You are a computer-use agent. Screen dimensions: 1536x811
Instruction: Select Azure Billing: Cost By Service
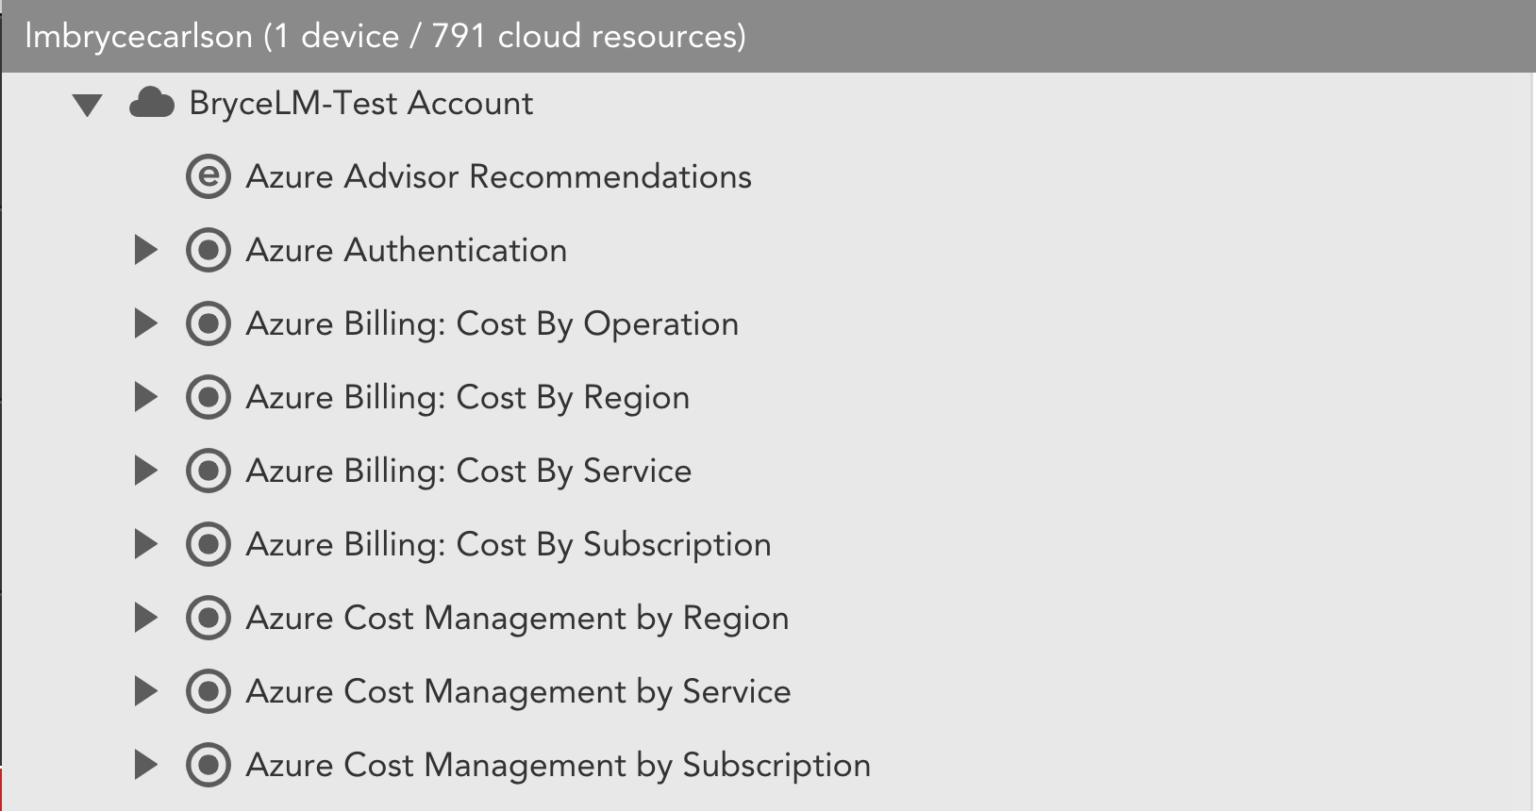tap(466, 470)
